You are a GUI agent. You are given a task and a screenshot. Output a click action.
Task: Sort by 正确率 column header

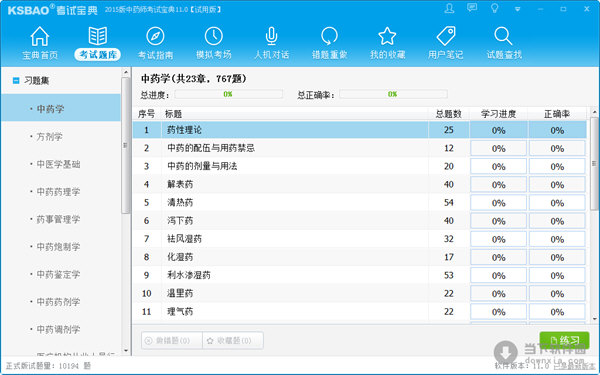557,114
